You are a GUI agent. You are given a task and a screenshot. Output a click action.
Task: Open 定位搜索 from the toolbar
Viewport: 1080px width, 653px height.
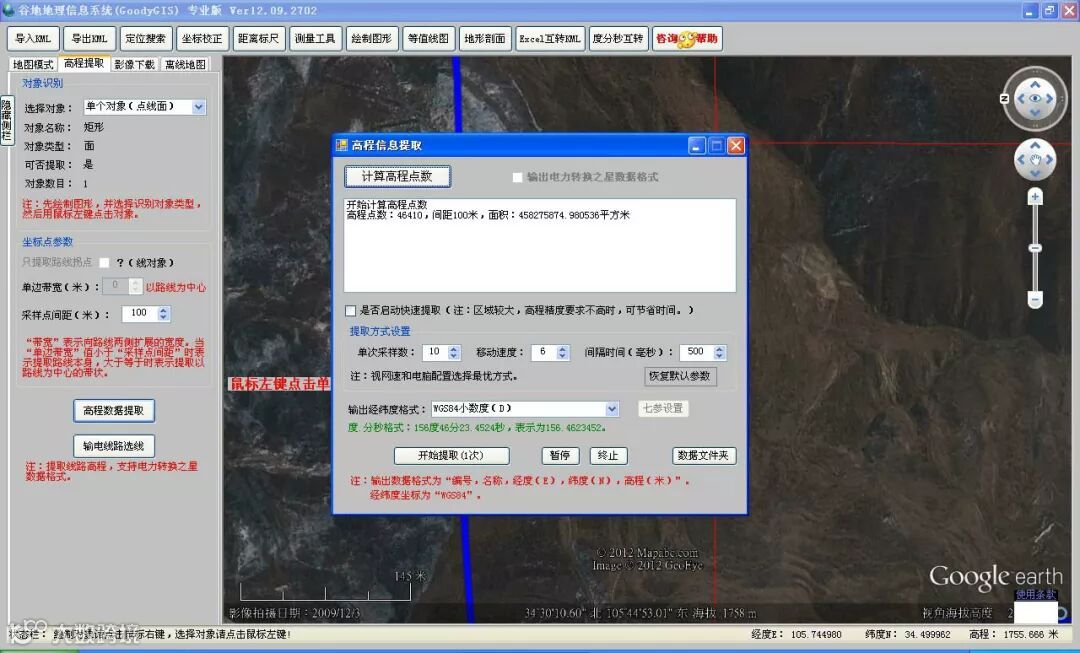coord(146,39)
